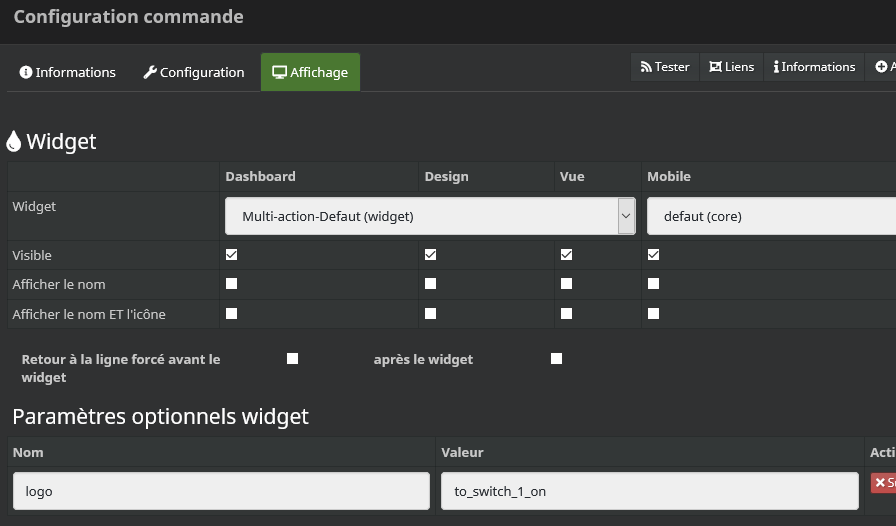Switch to the Configuration tab
896x526 pixels.
194,72
